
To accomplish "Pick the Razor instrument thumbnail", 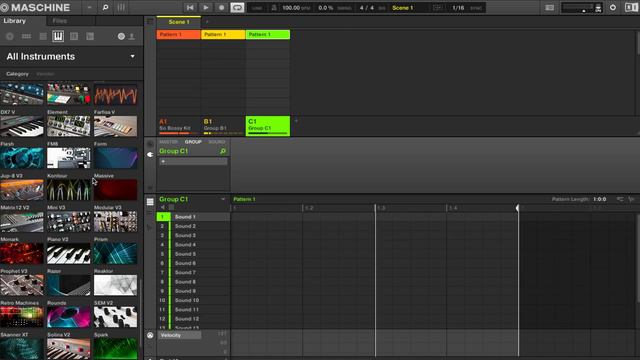I will click(x=69, y=285).
